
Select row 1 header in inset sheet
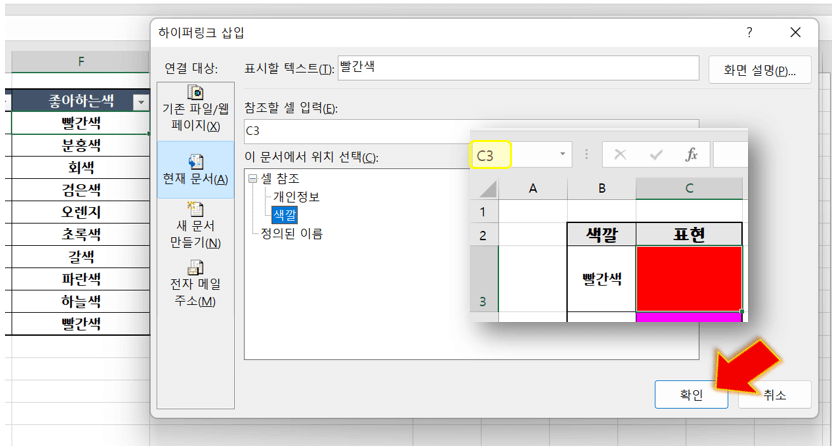tap(483, 212)
